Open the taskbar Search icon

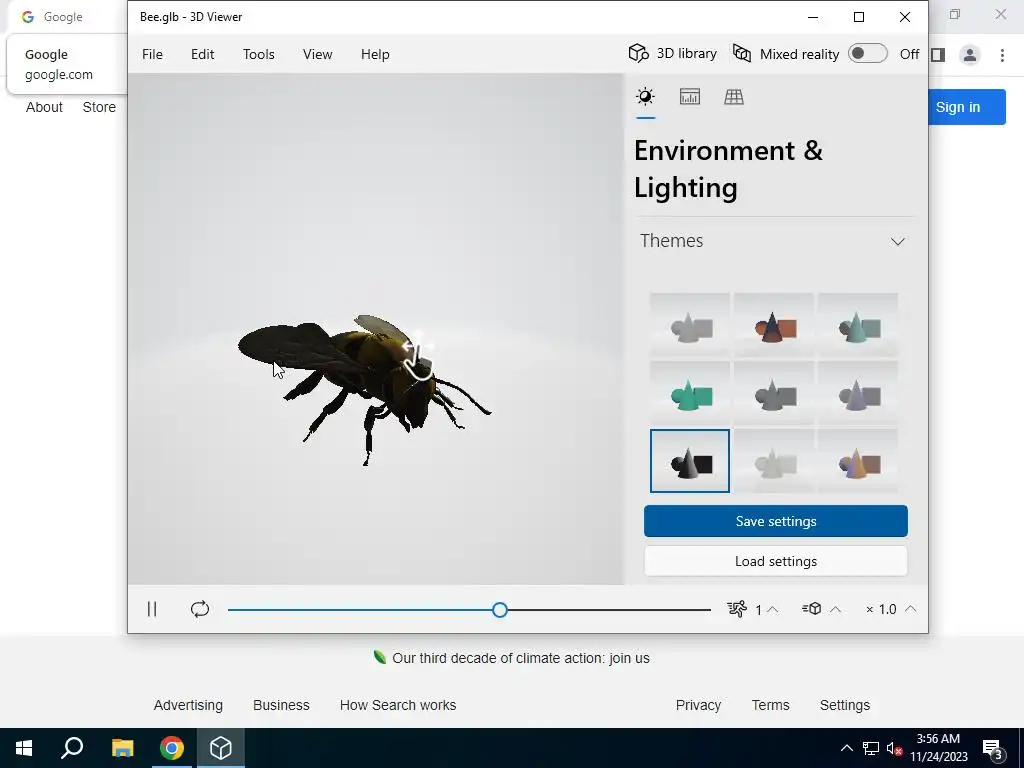click(x=72, y=748)
